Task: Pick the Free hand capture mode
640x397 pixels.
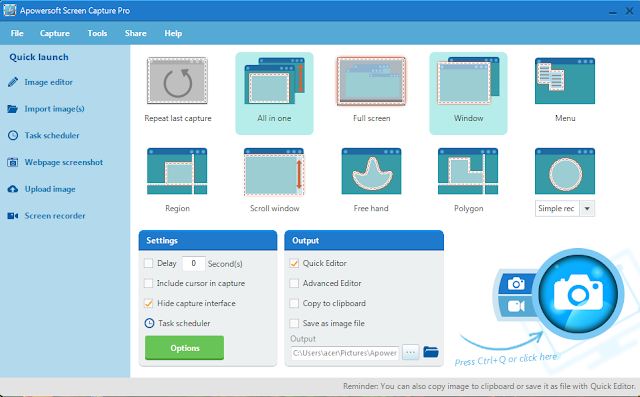Action: pyautogui.click(x=371, y=171)
